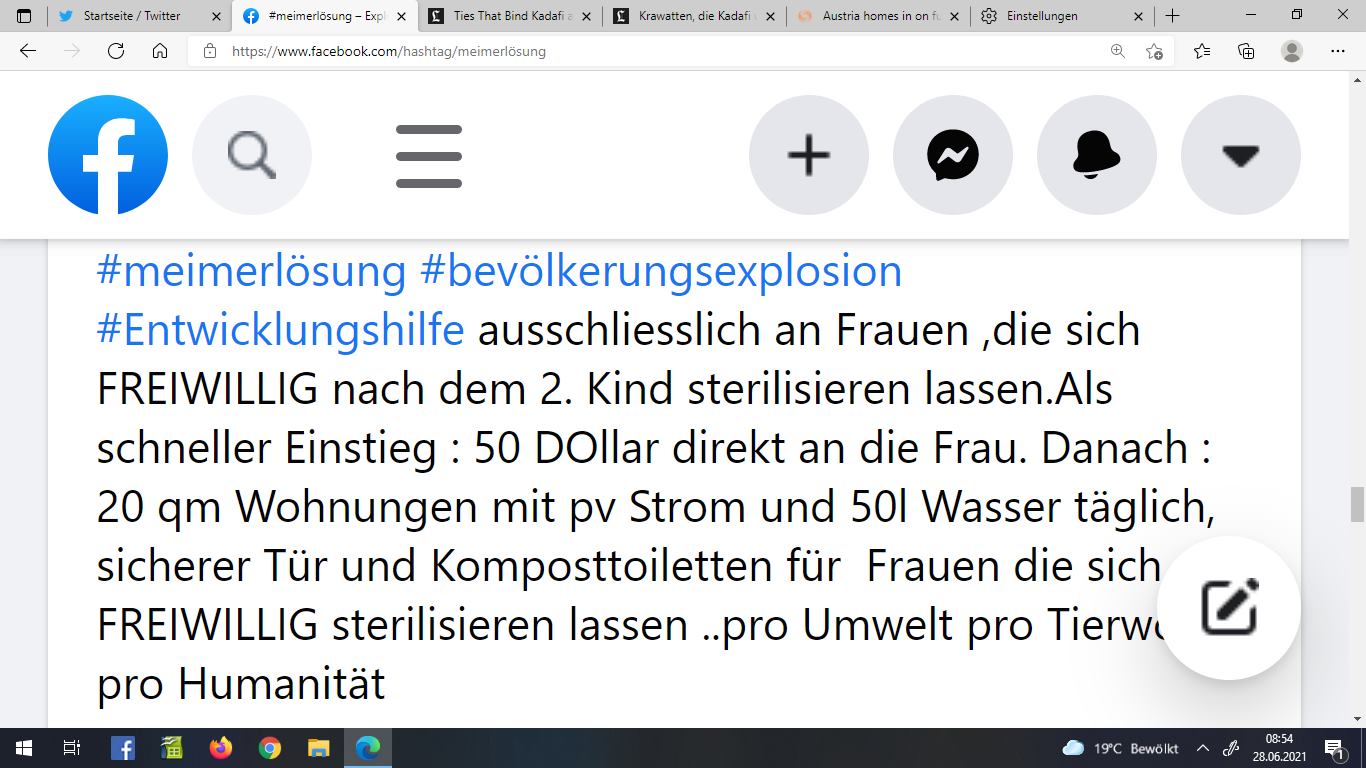Click the plus Create button
The height and width of the screenshot is (768, 1366).
809,155
